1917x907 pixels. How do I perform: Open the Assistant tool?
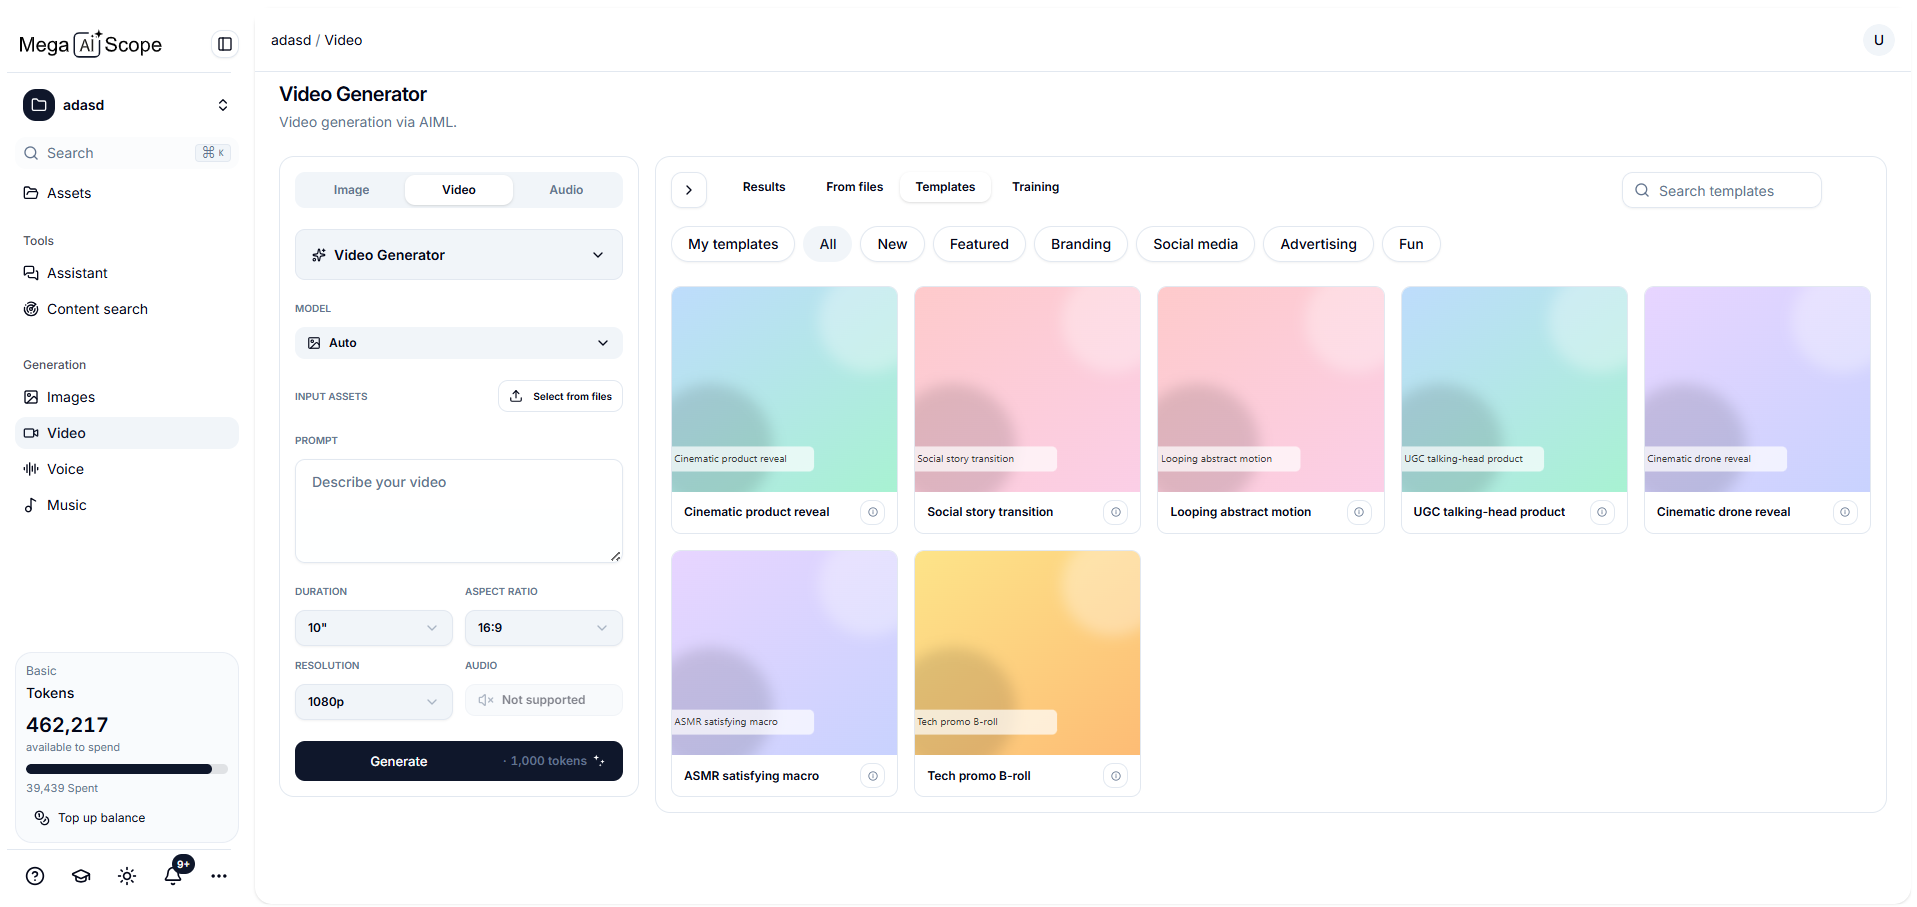(x=127, y=273)
